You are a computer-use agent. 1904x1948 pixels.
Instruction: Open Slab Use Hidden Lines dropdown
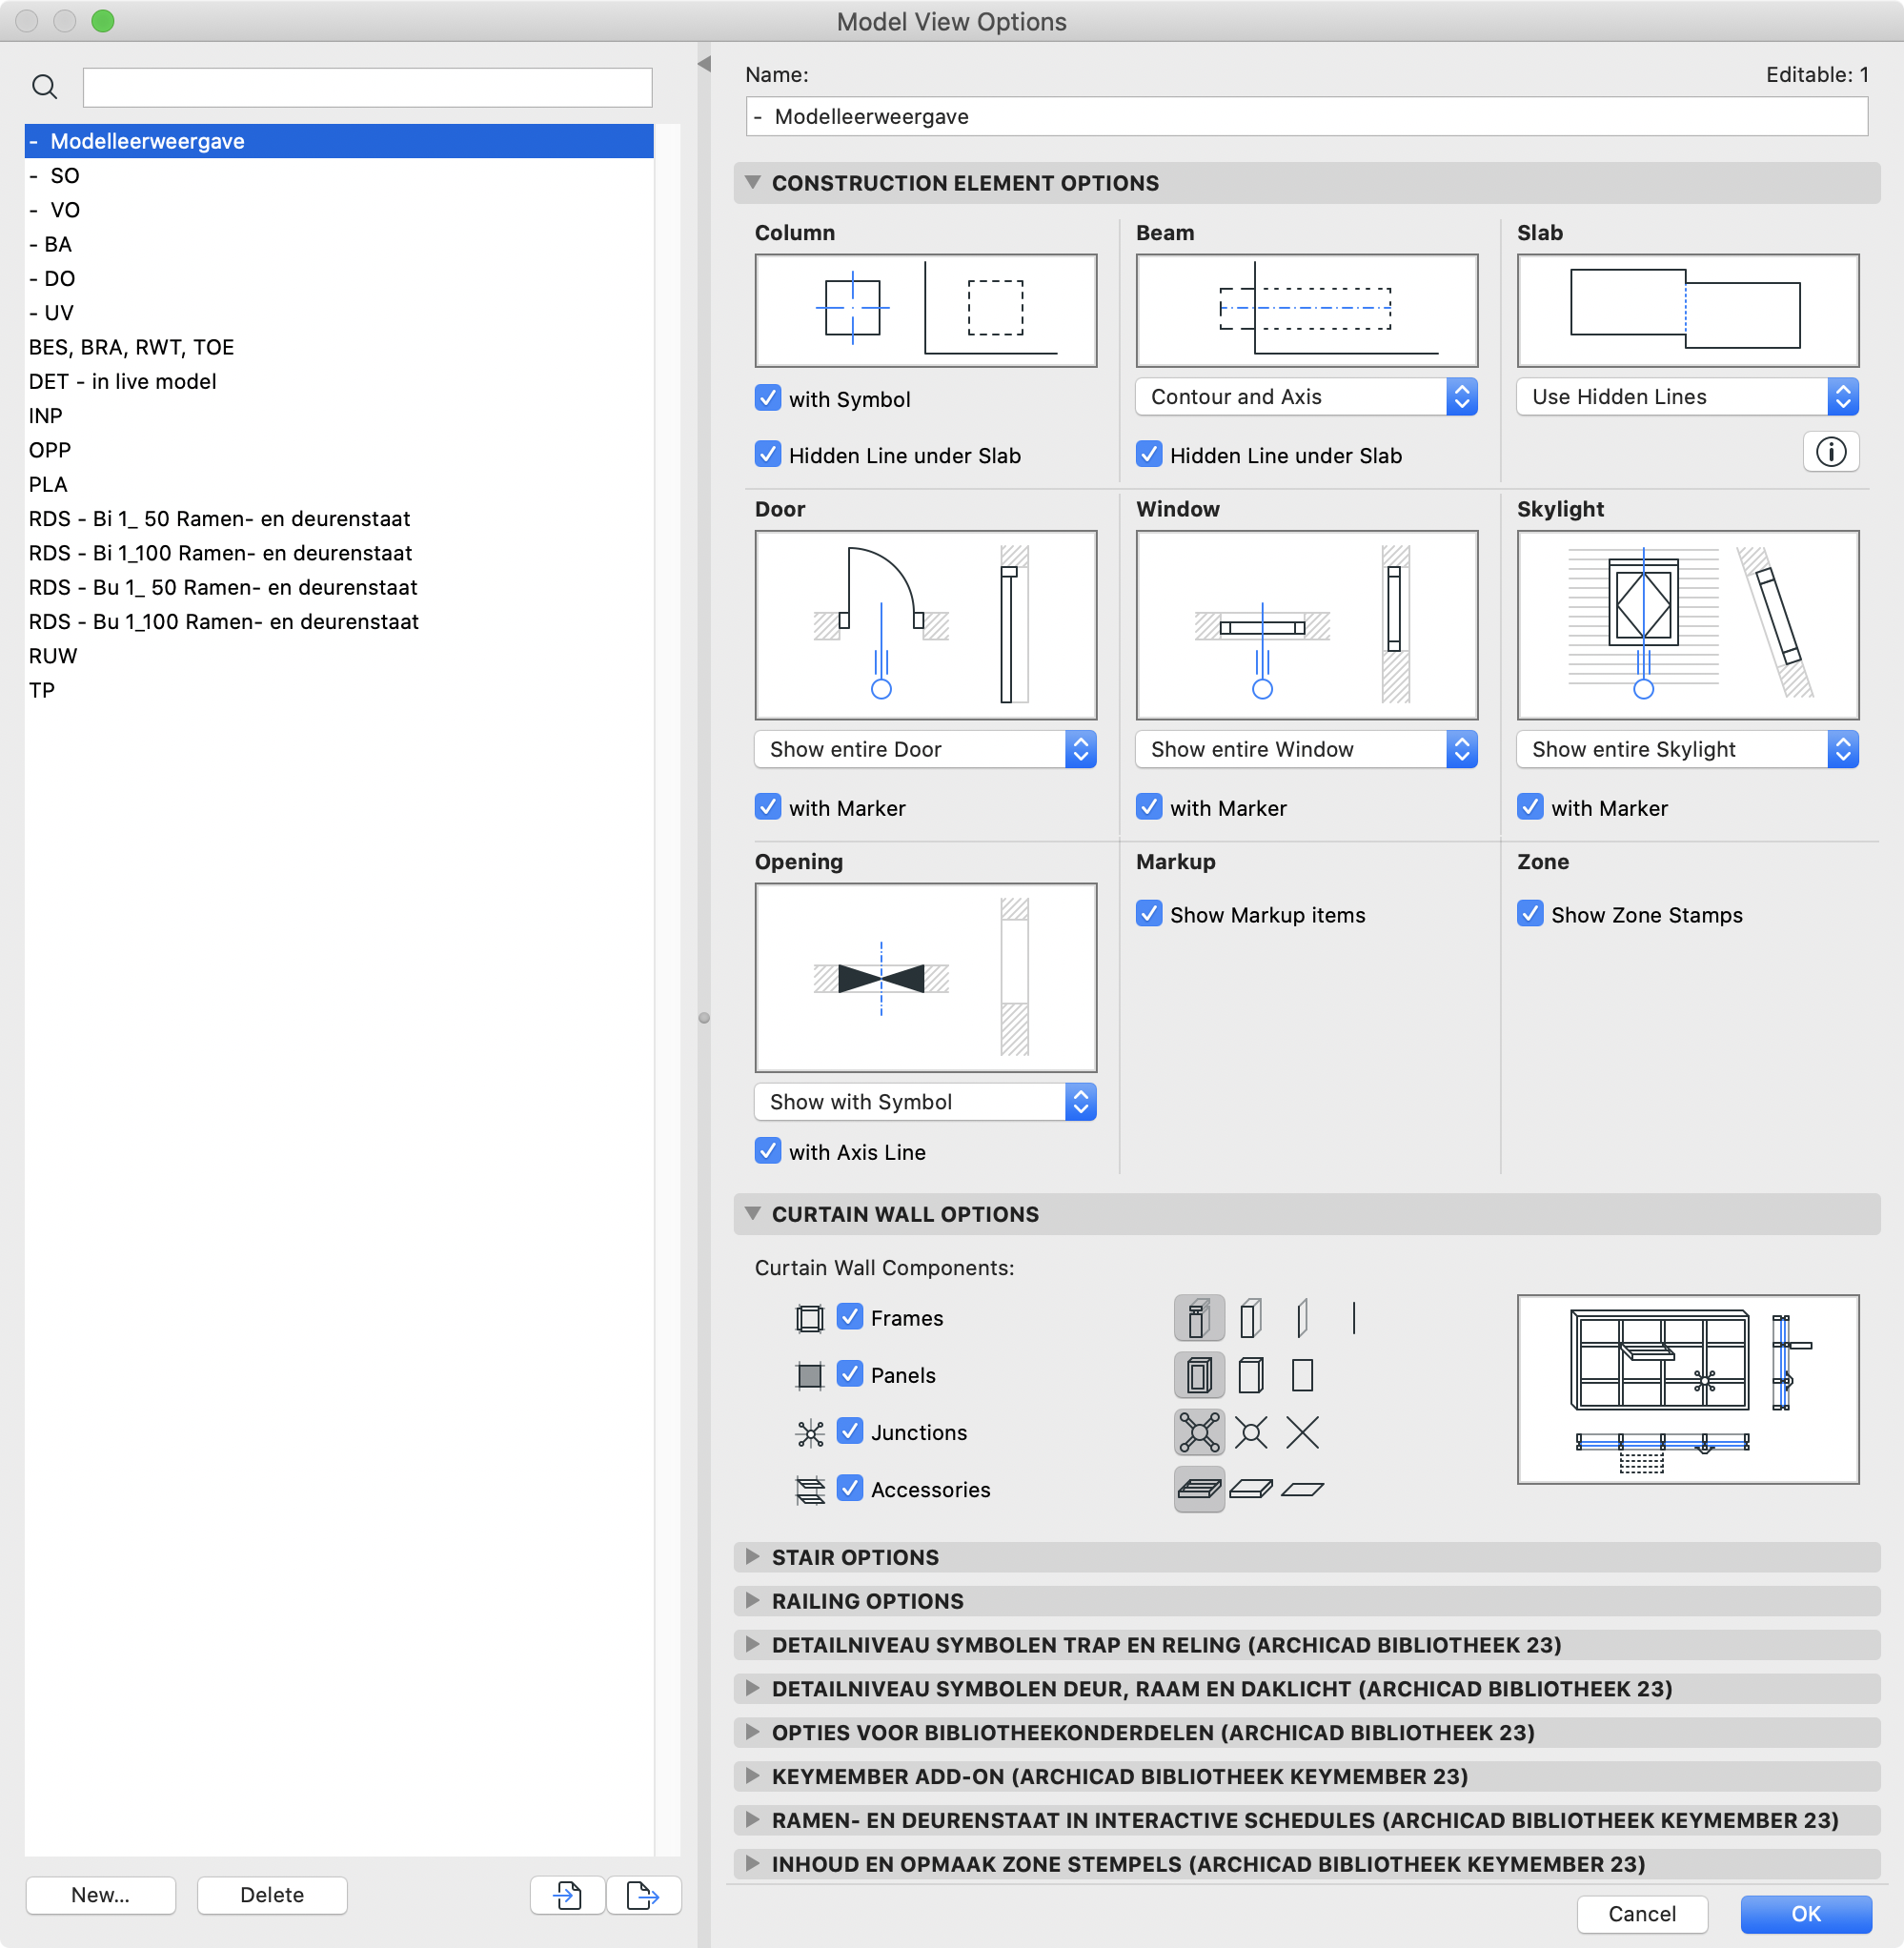[x=1687, y=397]
